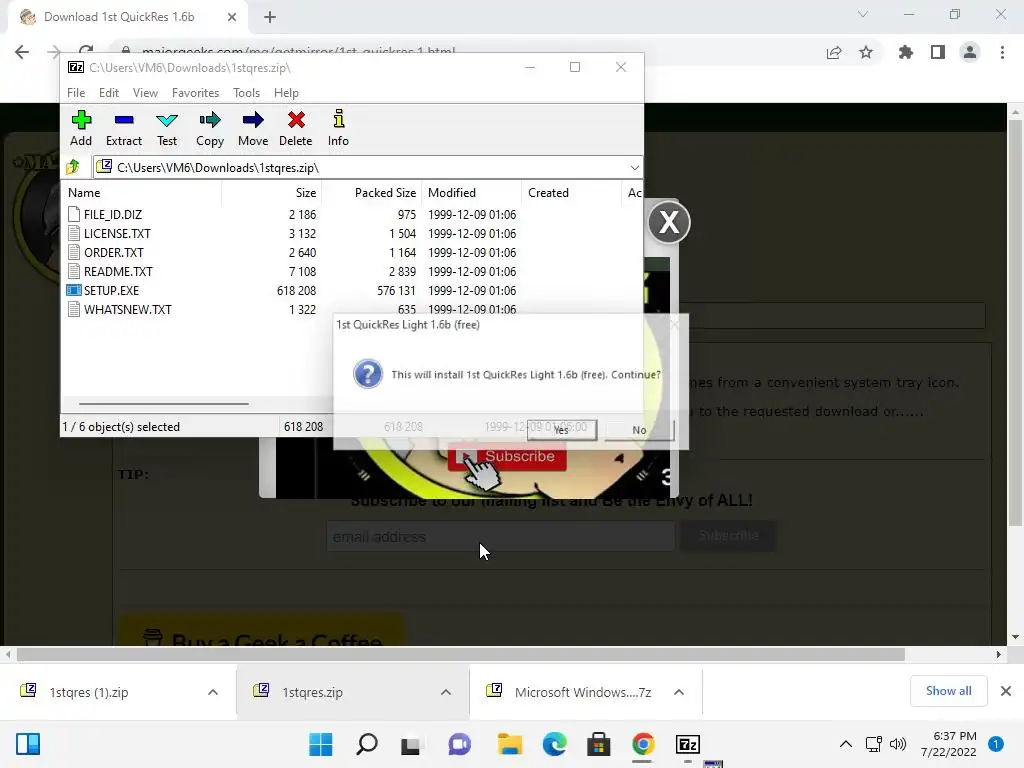
Task: Click No in the install confirmation dialog
Action: tap(639, 430)
